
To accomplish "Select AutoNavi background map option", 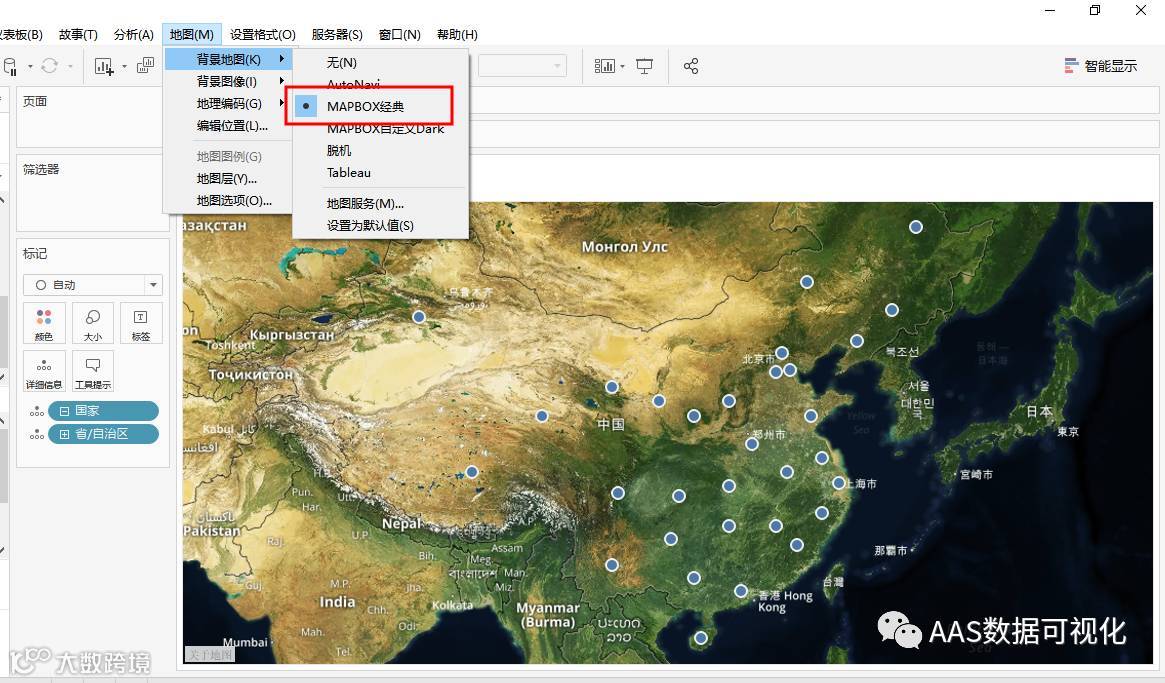I will pos(380,84).
